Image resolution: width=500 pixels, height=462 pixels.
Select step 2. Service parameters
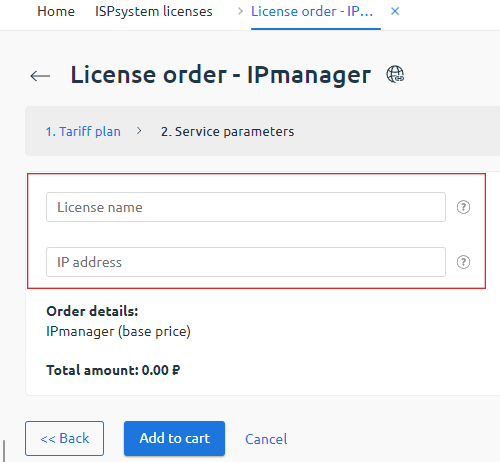pyautogui.click(x=227, y=131)
